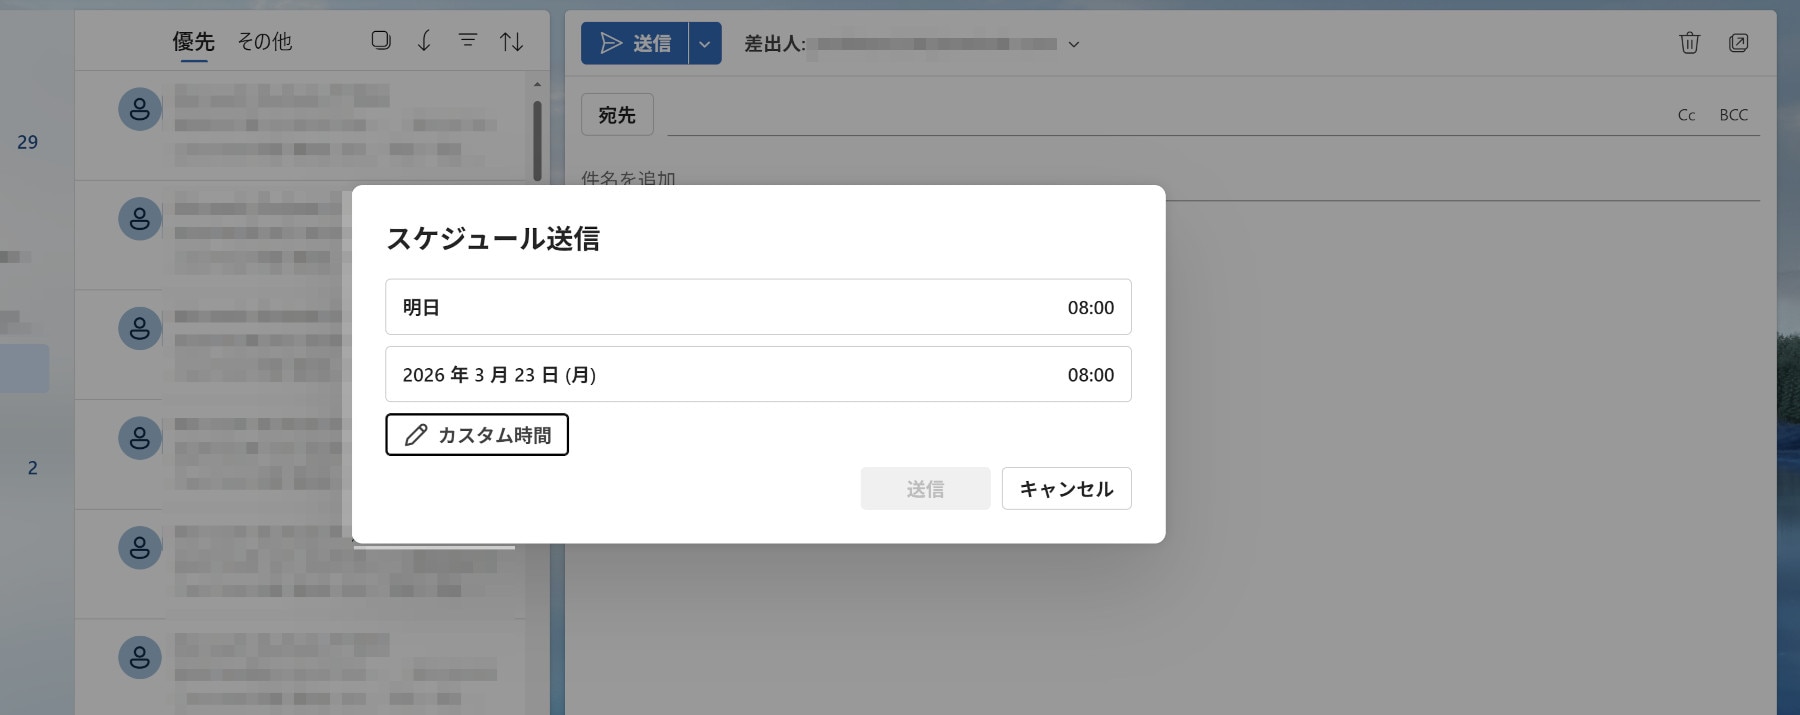Switch to the その他 tab
Viewport: 1800px width, 715px height.
pos(264,41)
